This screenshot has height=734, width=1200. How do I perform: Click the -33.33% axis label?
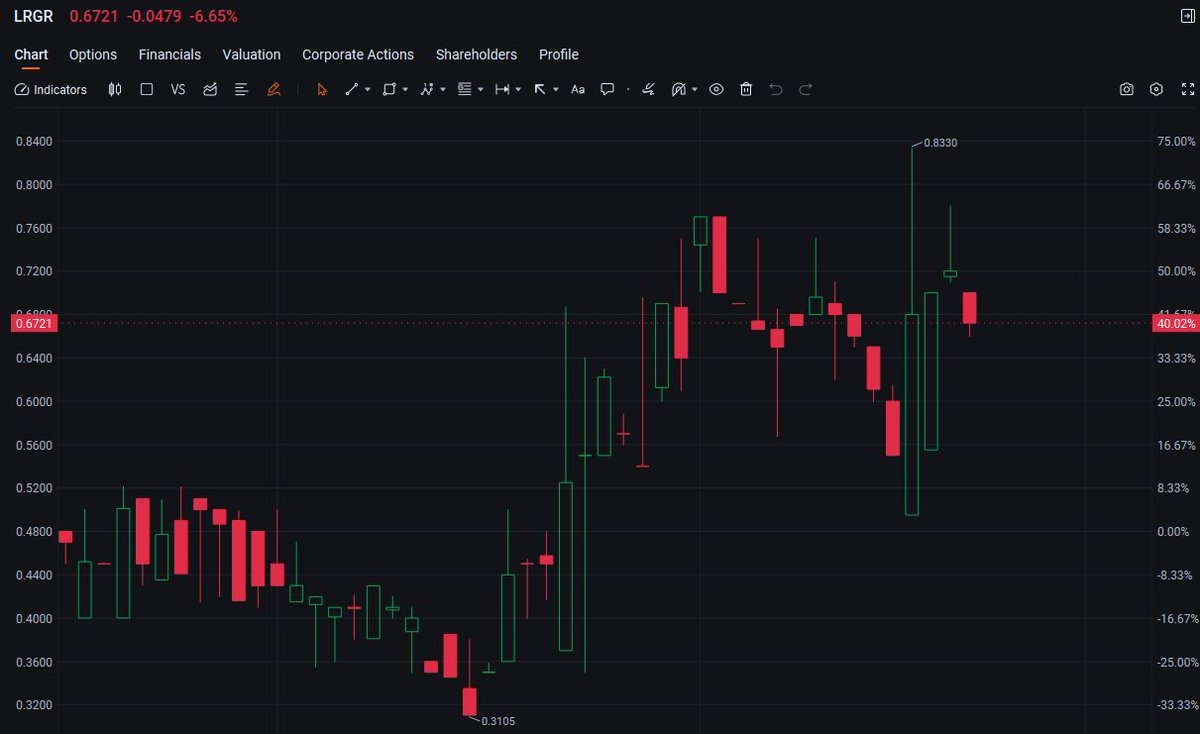(1176, 705)
